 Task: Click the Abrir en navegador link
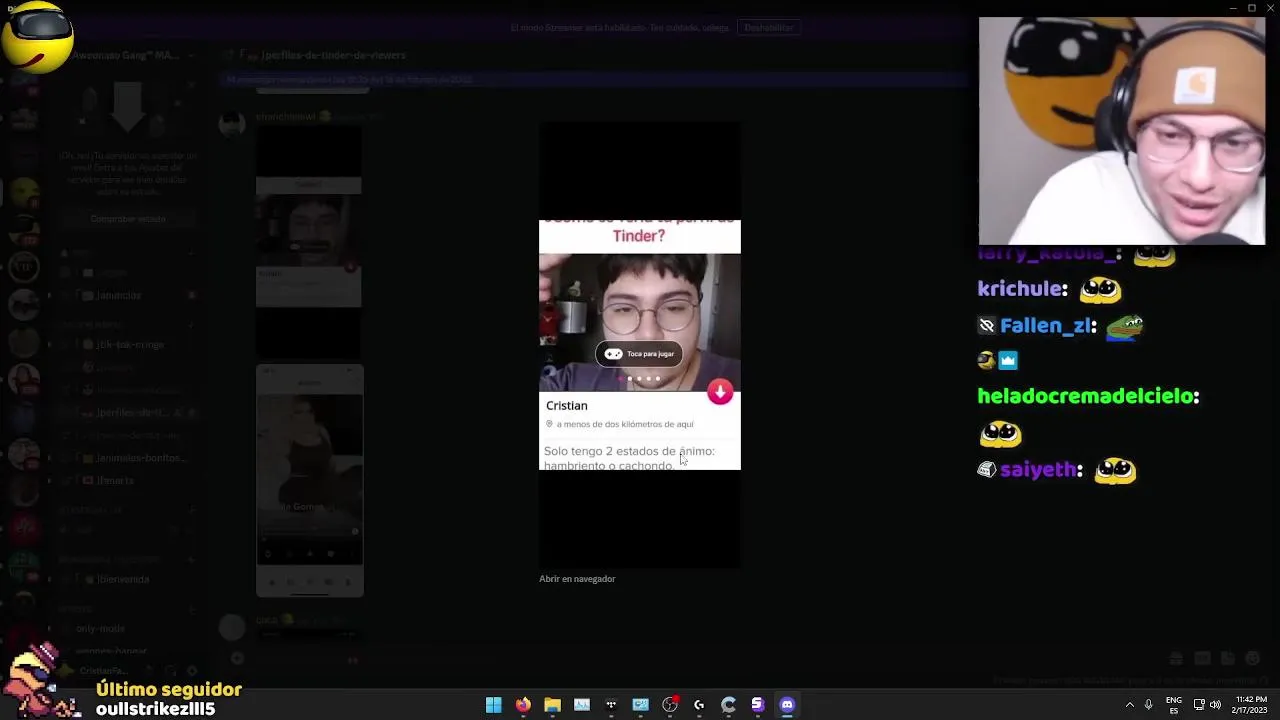577,579
